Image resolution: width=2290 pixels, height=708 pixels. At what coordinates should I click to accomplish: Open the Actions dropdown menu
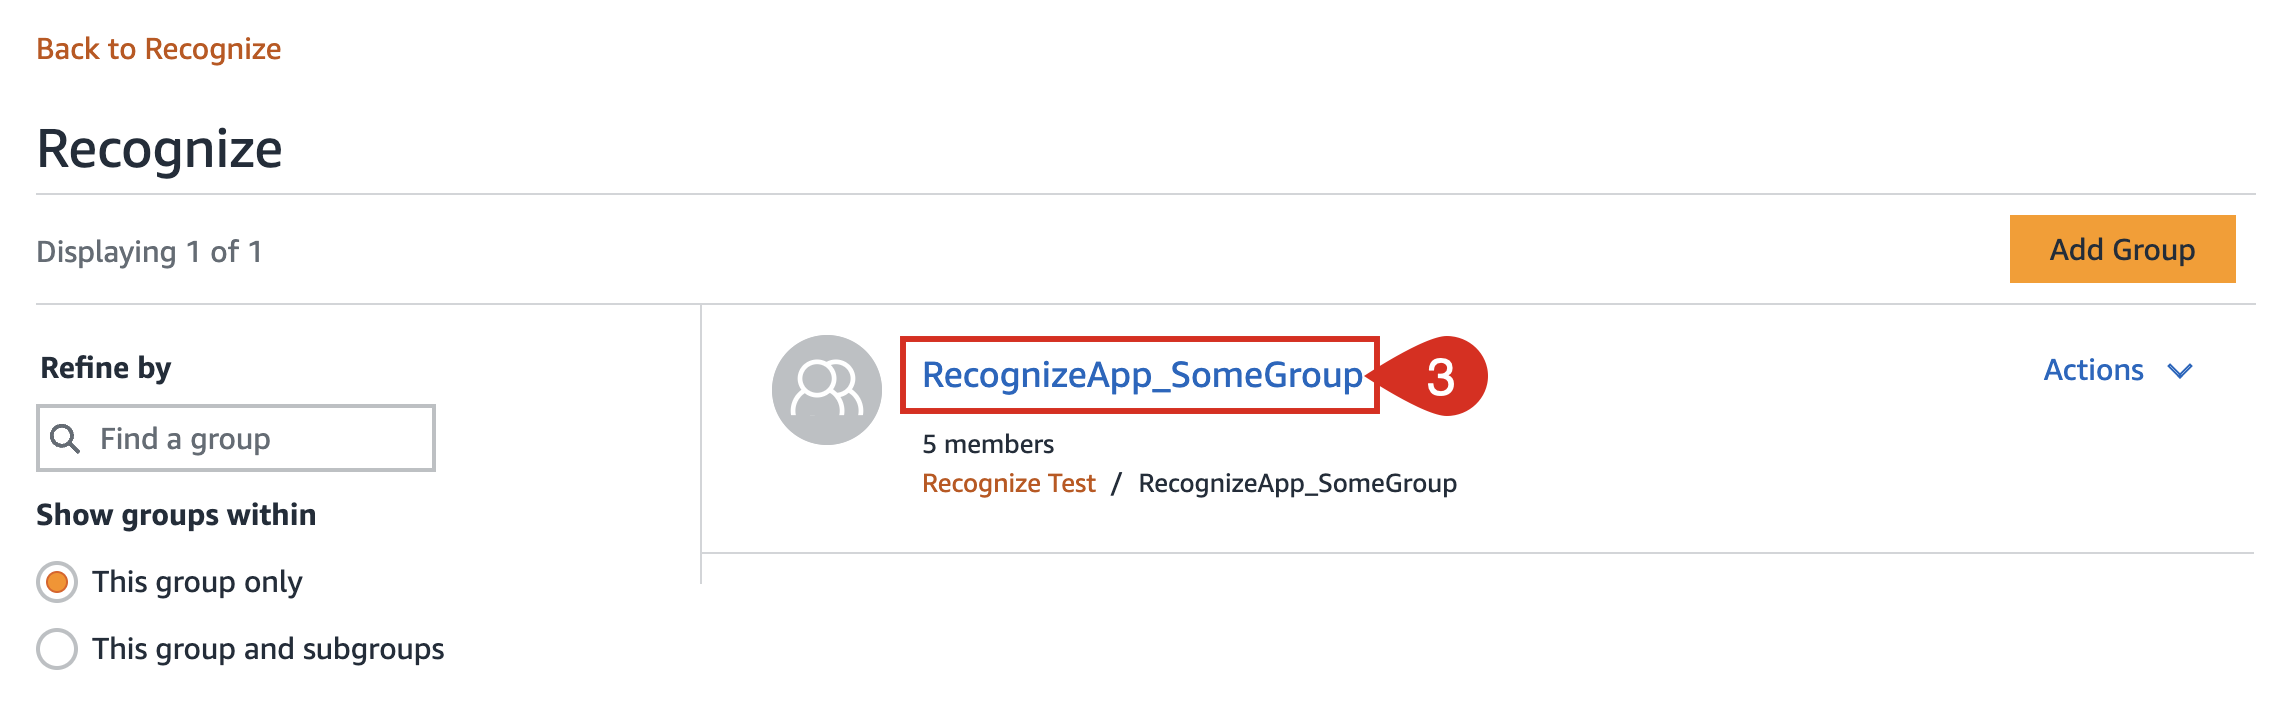tap(2118, 370)
